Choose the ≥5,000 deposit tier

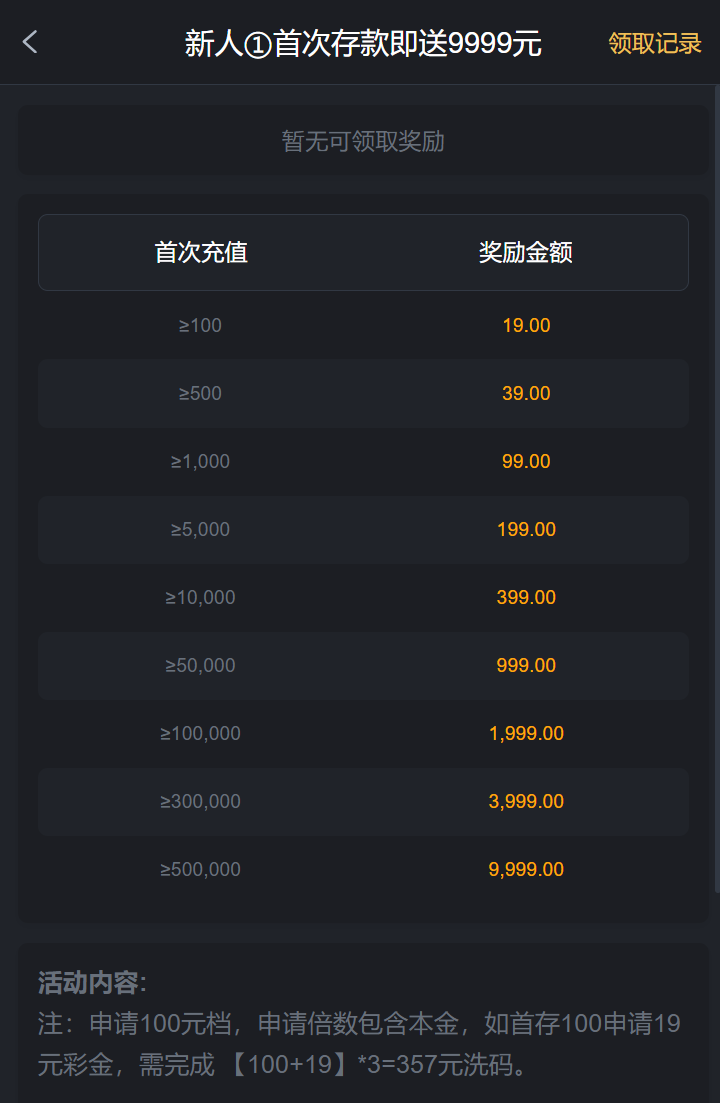pos(200,529)
